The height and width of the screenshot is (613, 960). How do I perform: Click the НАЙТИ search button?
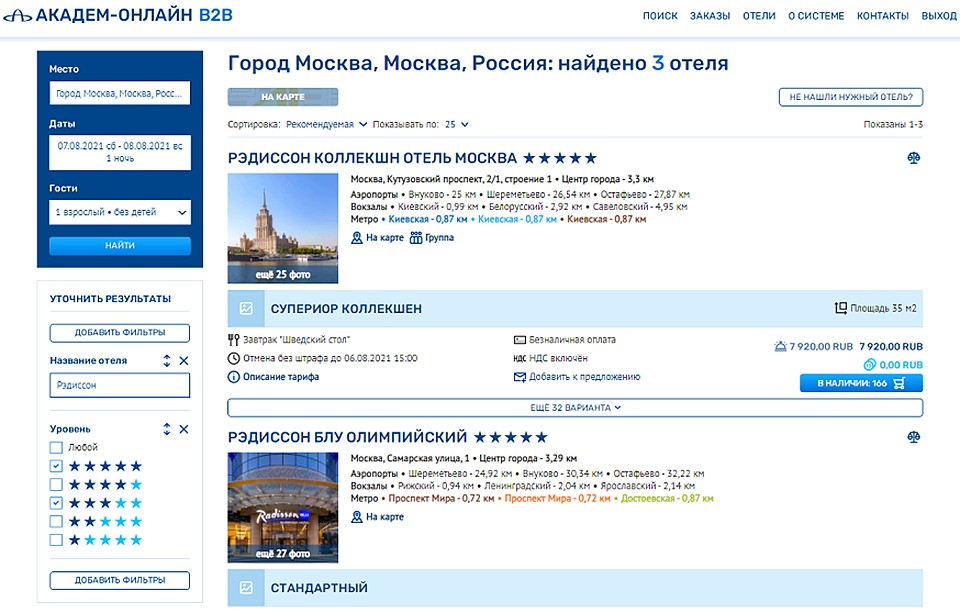click(120, 246)
